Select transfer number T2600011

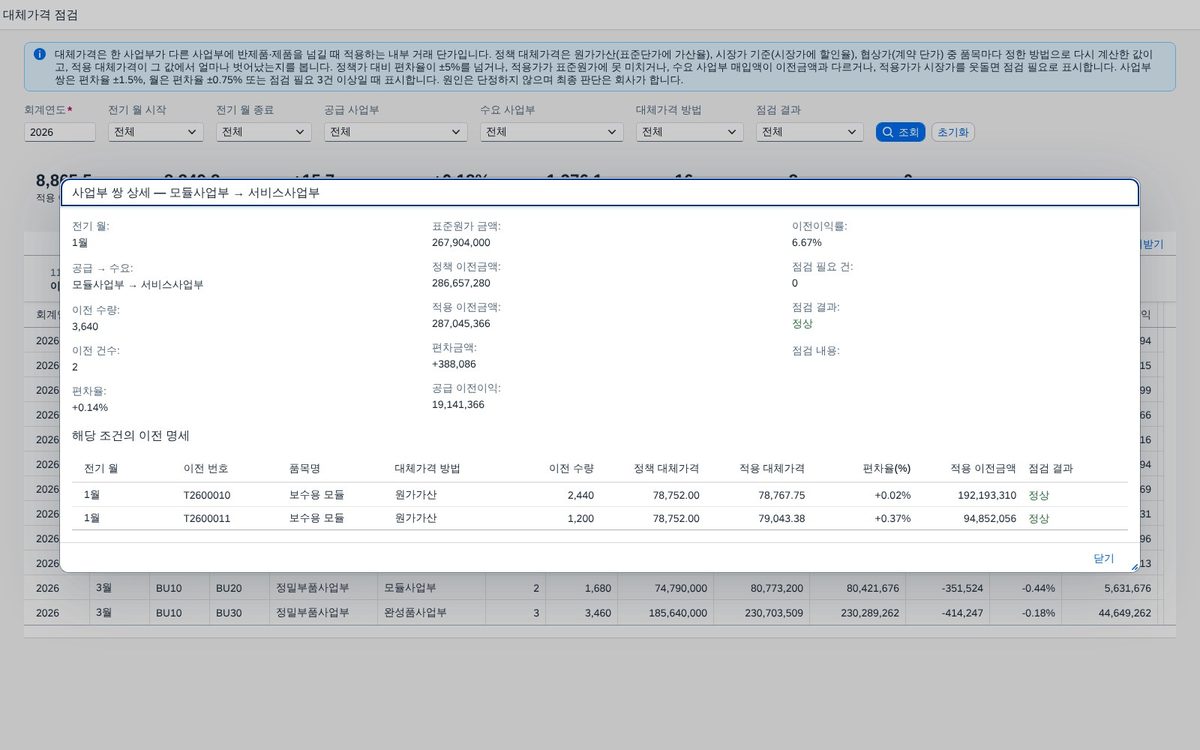click(207, 519)
